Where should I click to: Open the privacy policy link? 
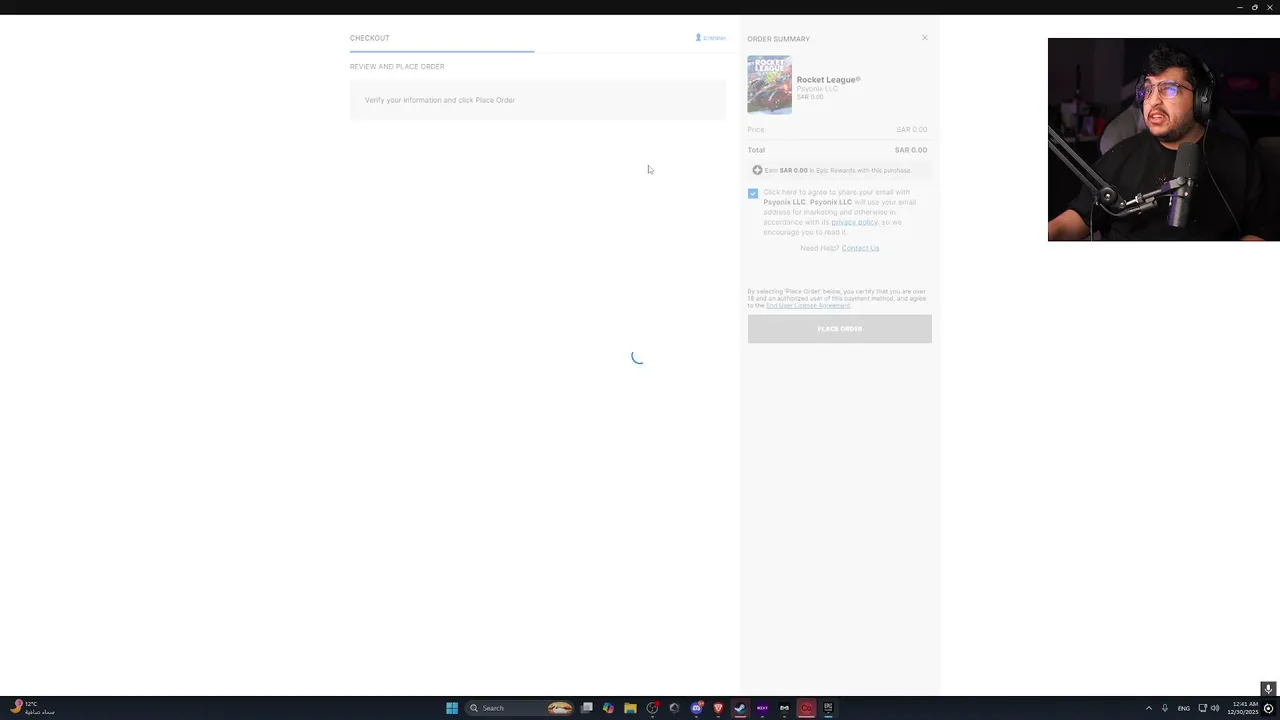(854, 222)
